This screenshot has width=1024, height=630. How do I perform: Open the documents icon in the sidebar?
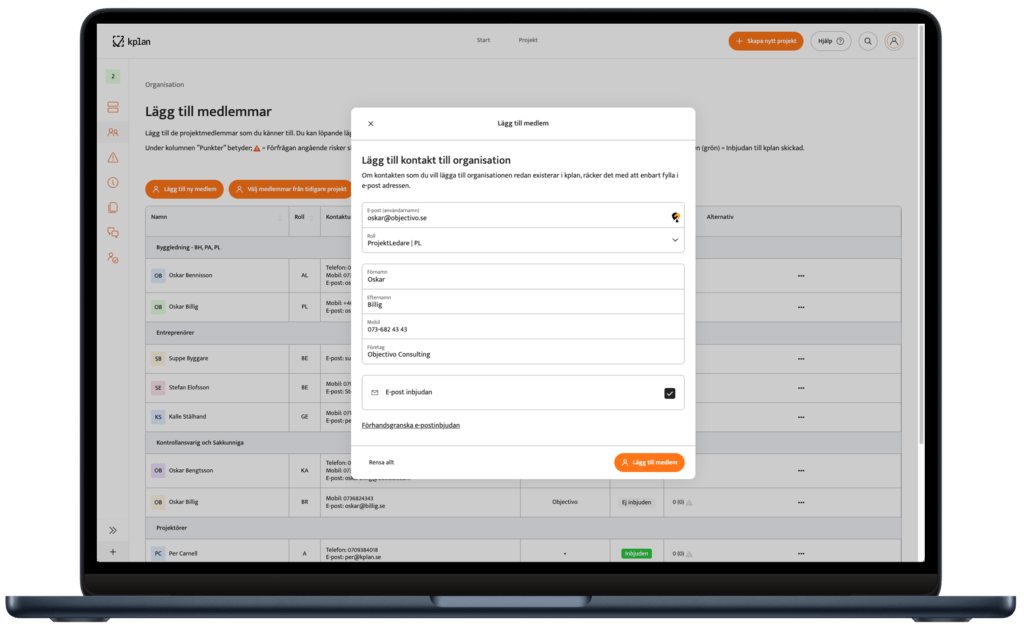click(x=113, y=207)
